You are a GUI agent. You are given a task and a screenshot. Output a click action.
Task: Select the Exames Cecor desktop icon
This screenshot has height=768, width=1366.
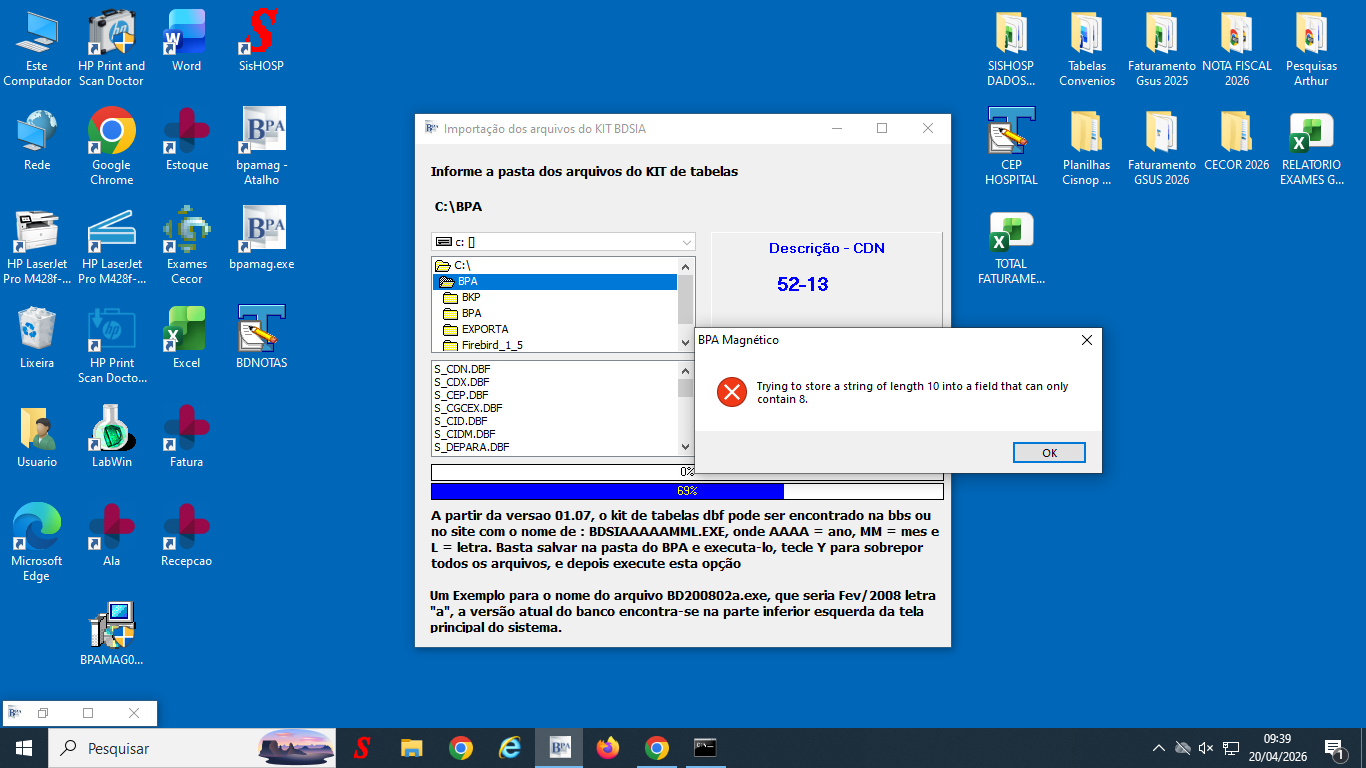tap(186, 246)
